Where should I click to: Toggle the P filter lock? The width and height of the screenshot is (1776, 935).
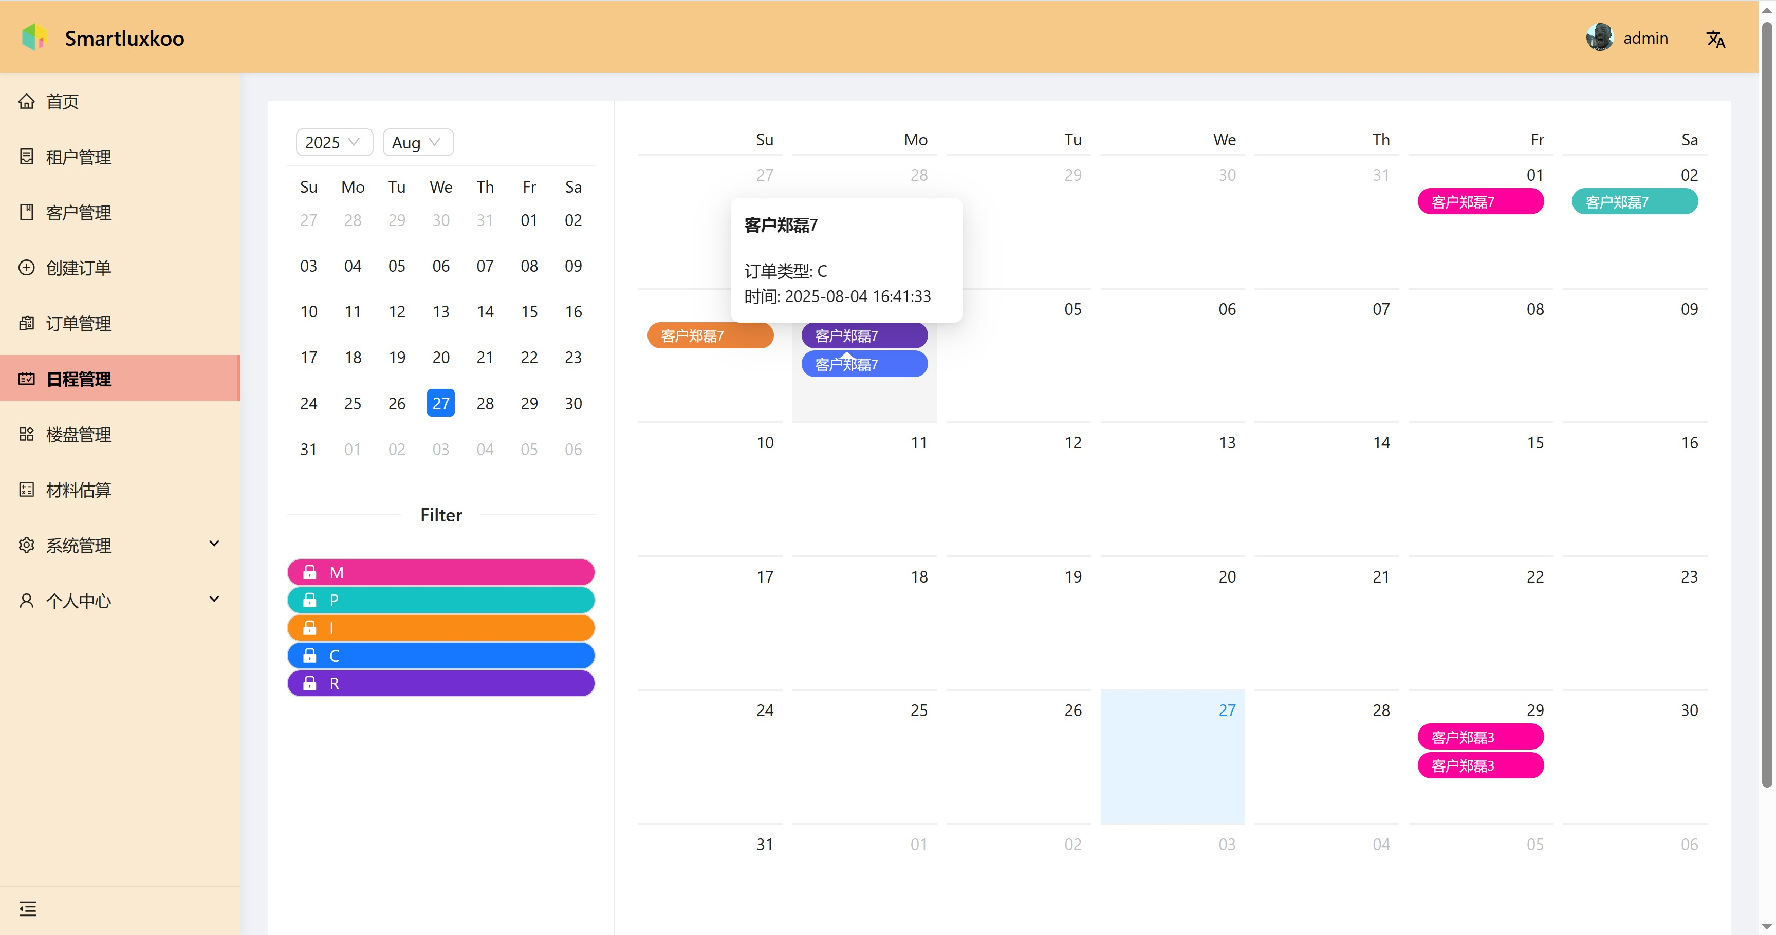point(310,600)
